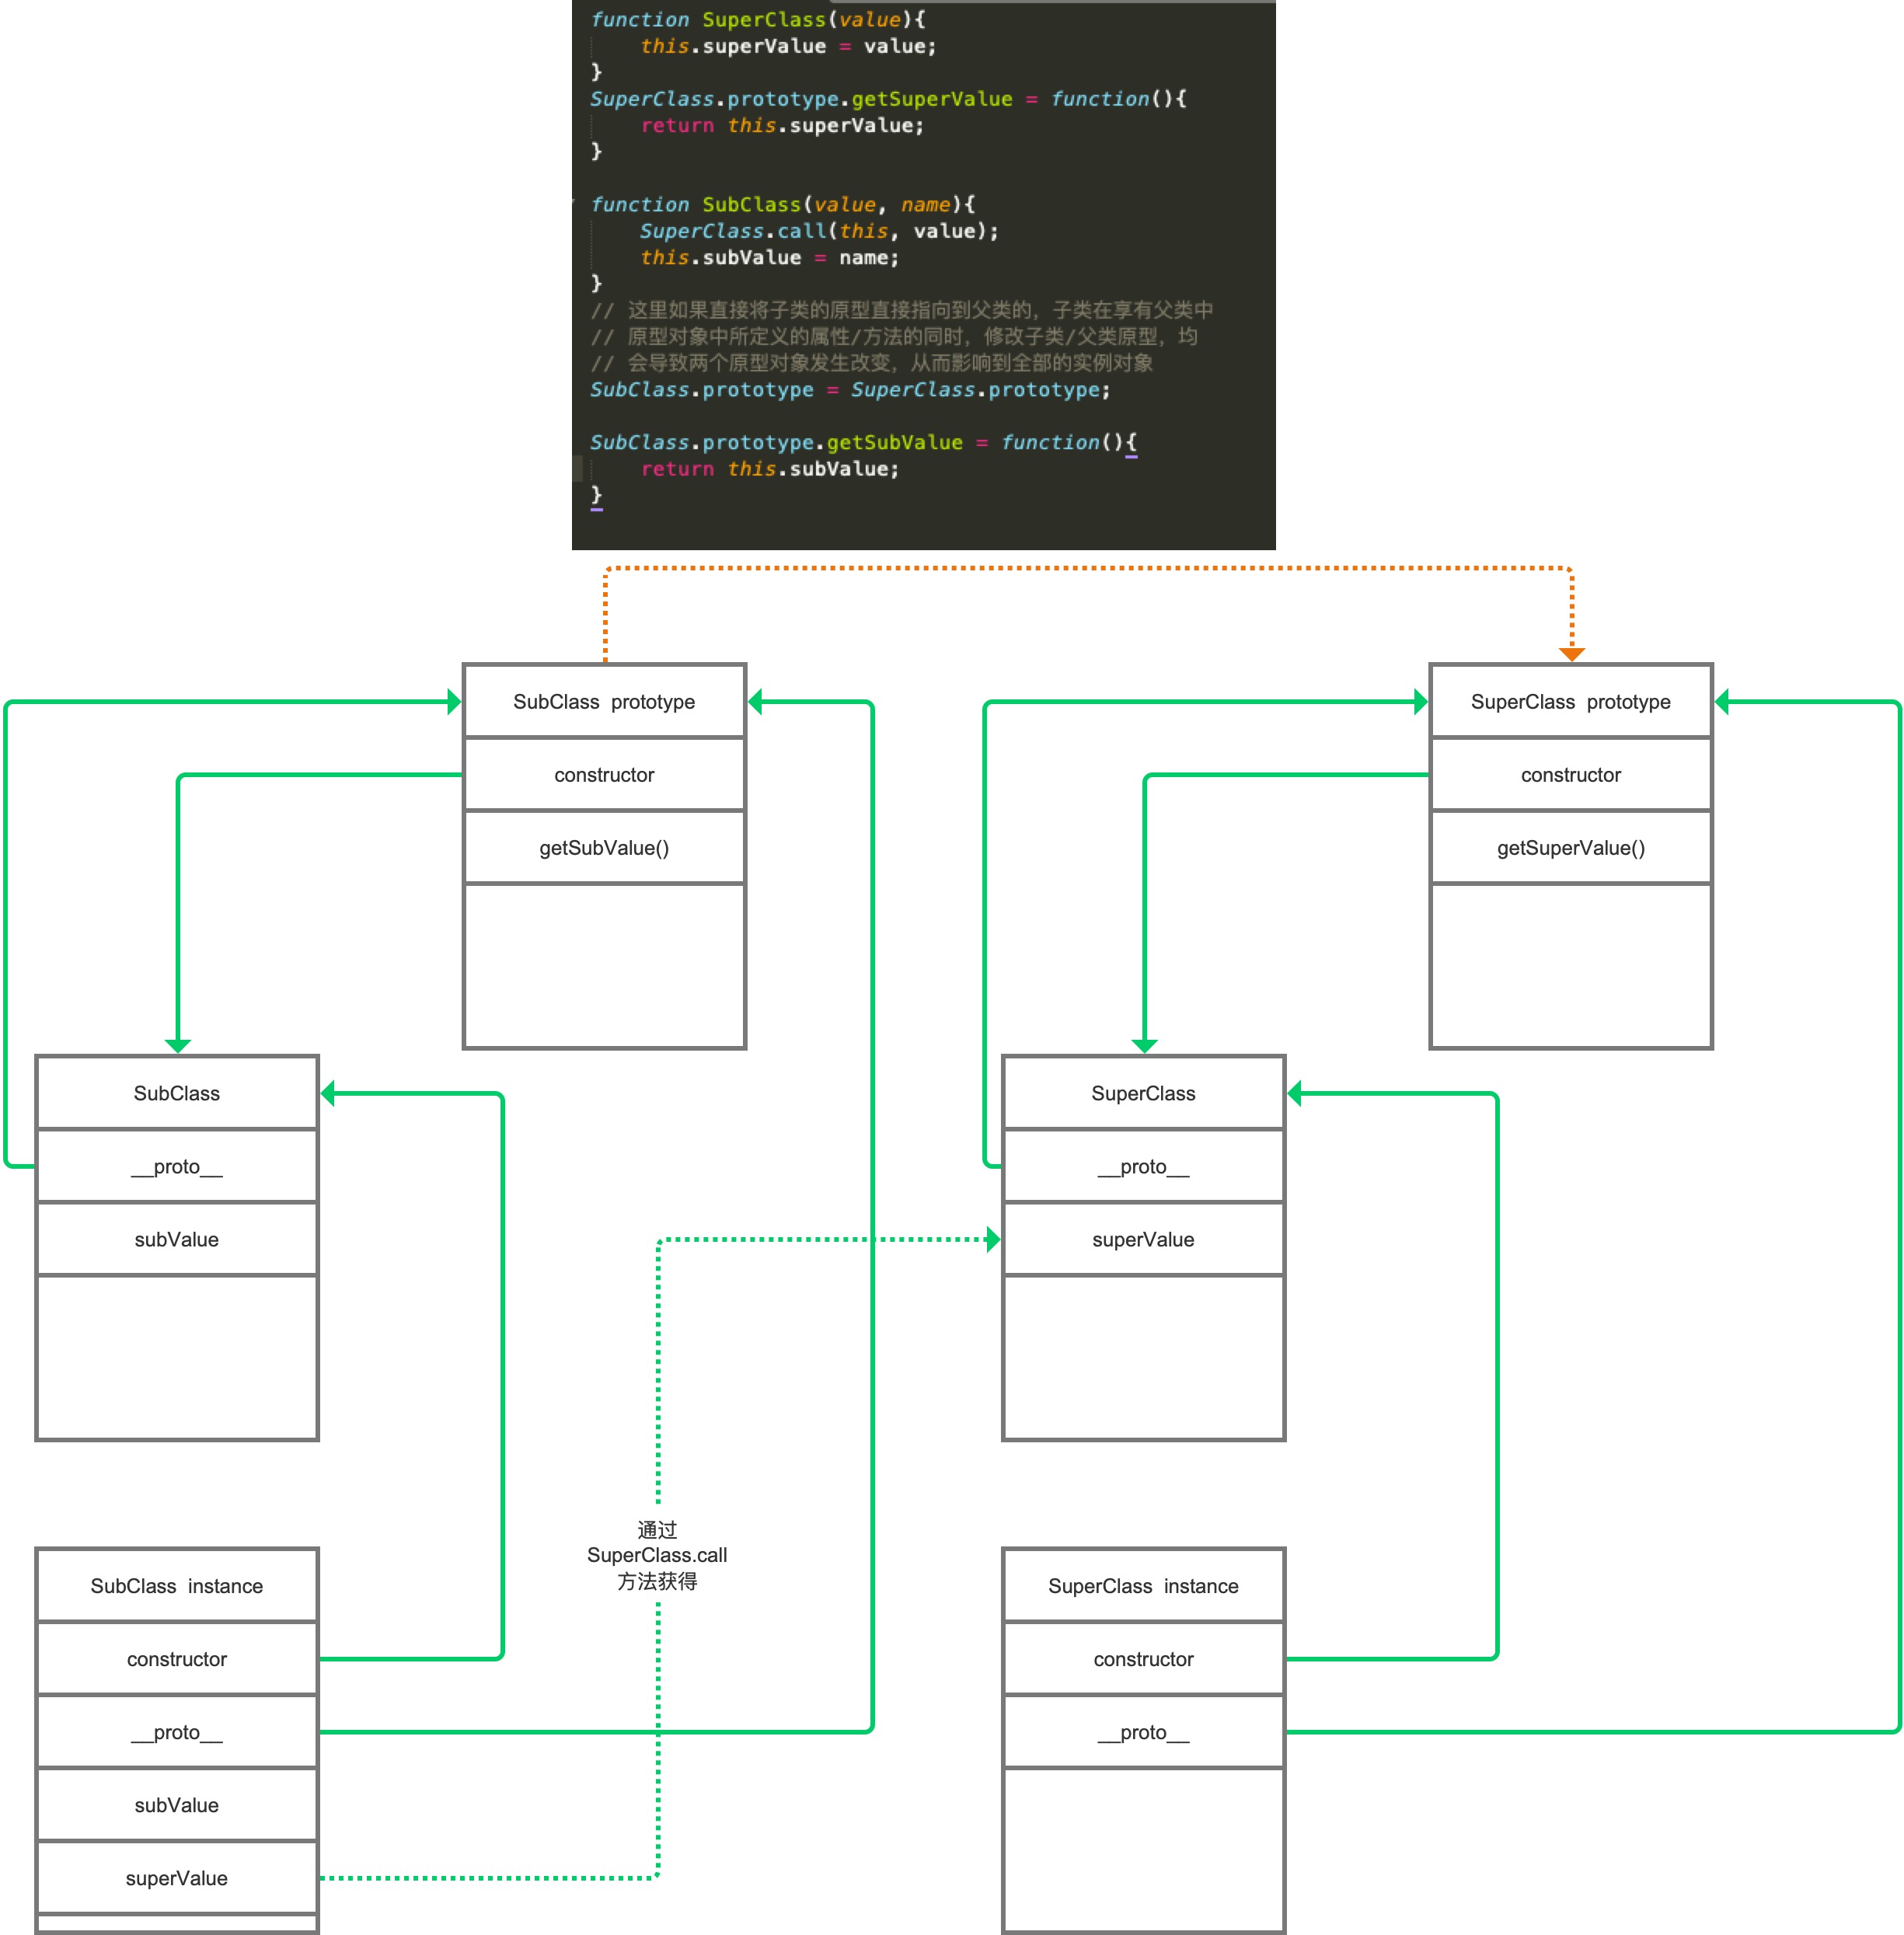The width and height of the screenshot is (1904, 1935).
Task: Click the 'getSuperValue()' cell
Action: point(1570,847)
